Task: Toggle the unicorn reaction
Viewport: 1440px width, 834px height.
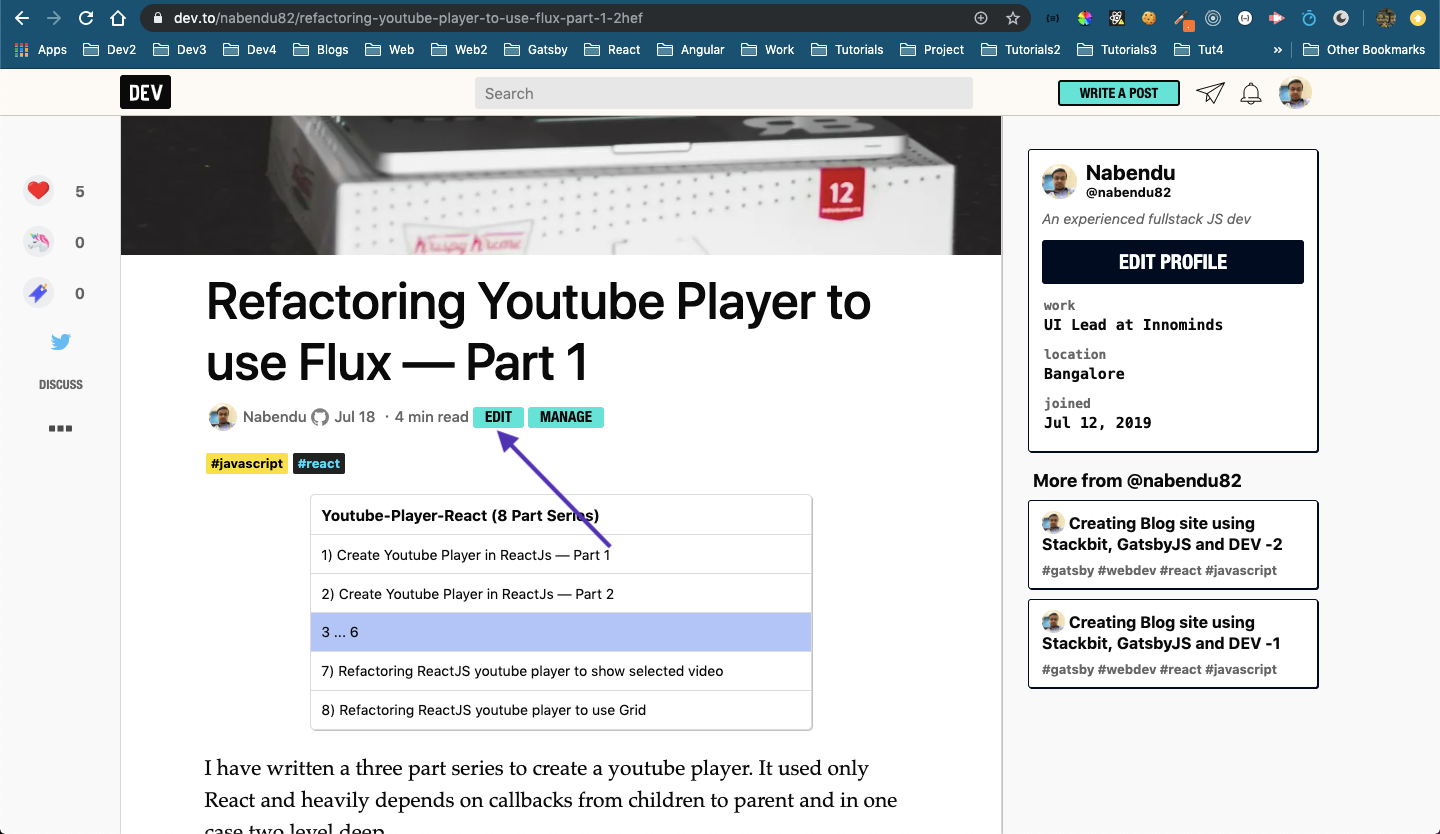Action: coord(38,242)
